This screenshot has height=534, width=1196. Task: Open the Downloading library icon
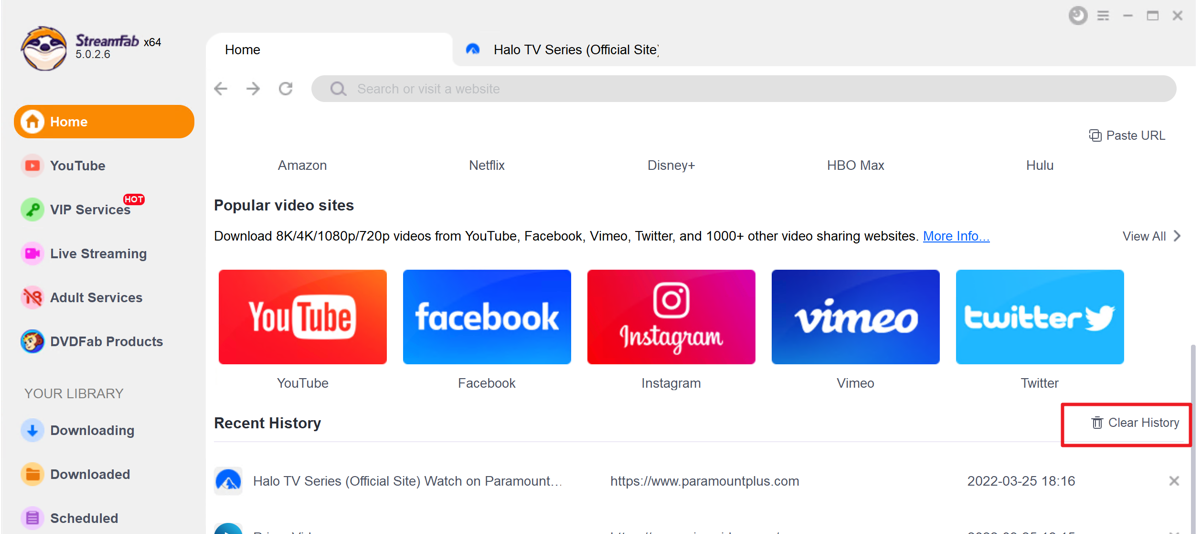[x=32, y=430]
